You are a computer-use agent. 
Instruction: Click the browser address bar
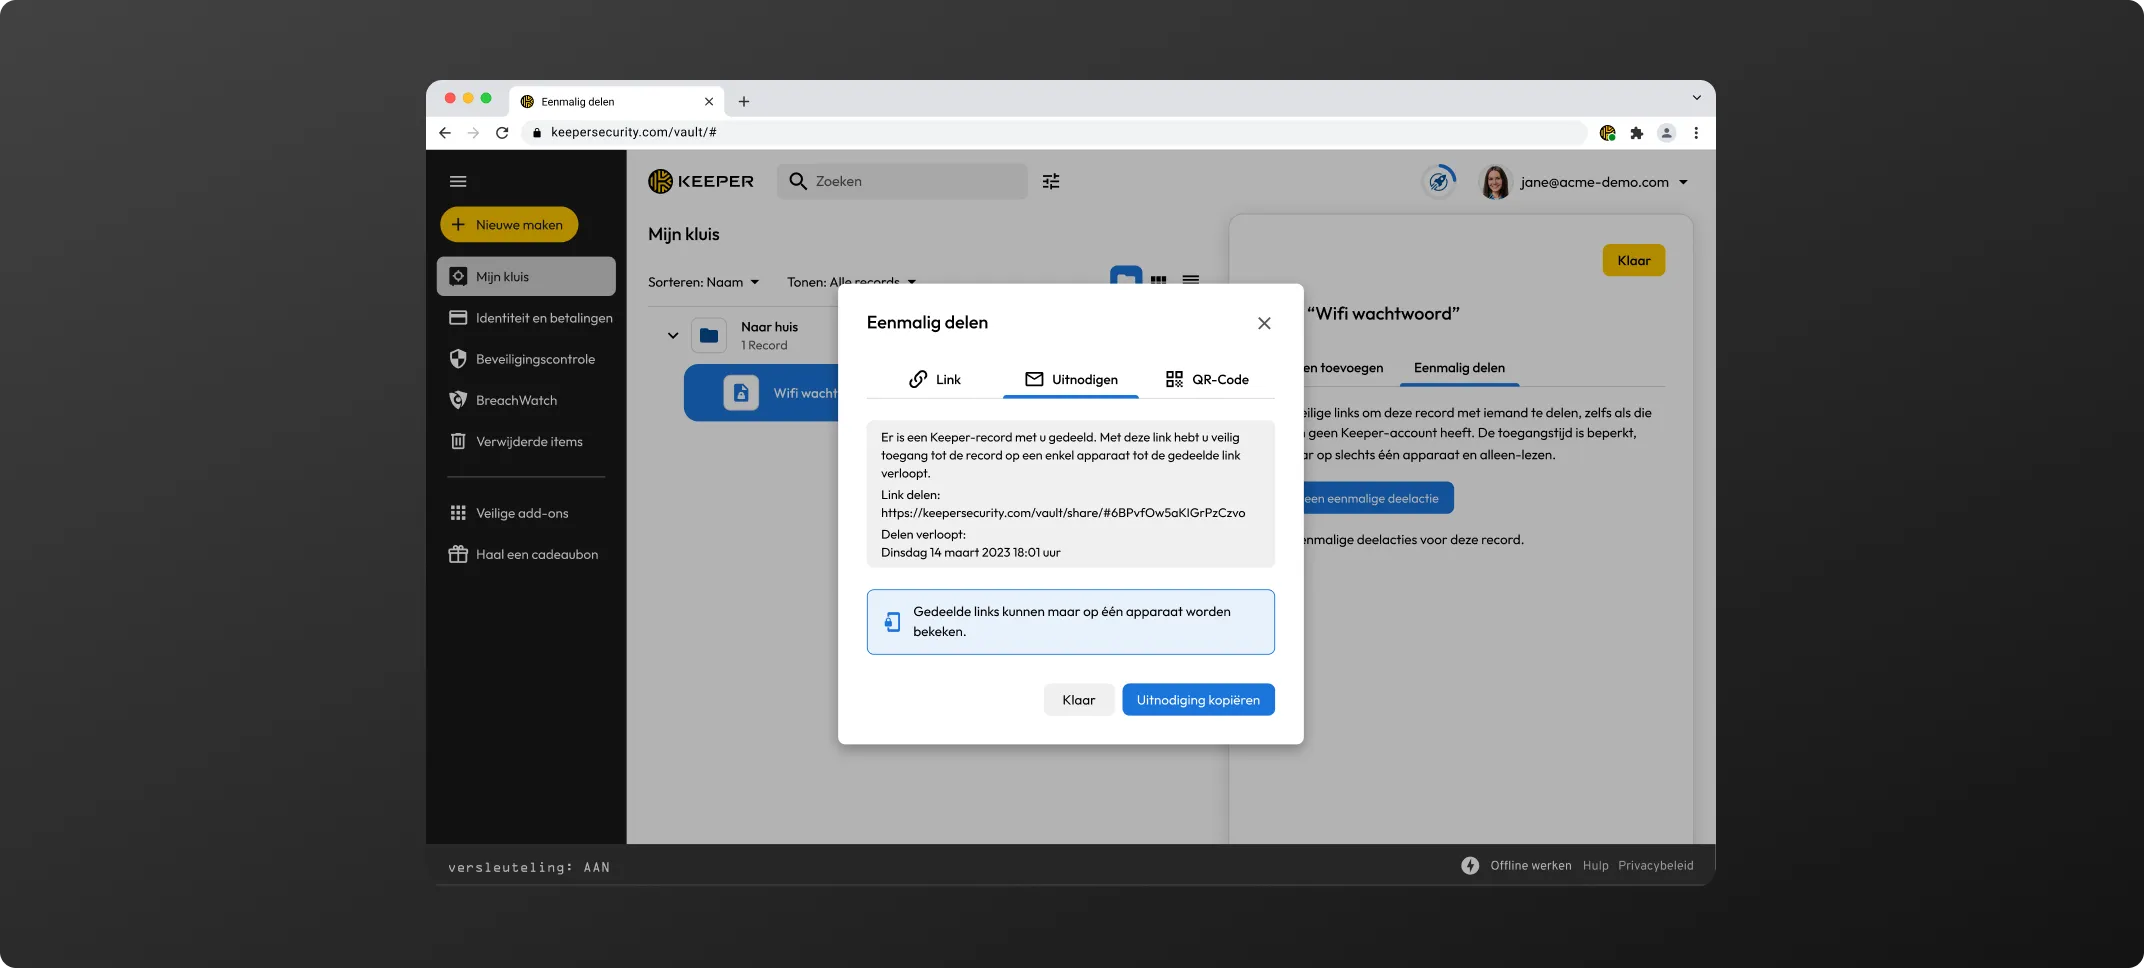(x=1055, y=132)
